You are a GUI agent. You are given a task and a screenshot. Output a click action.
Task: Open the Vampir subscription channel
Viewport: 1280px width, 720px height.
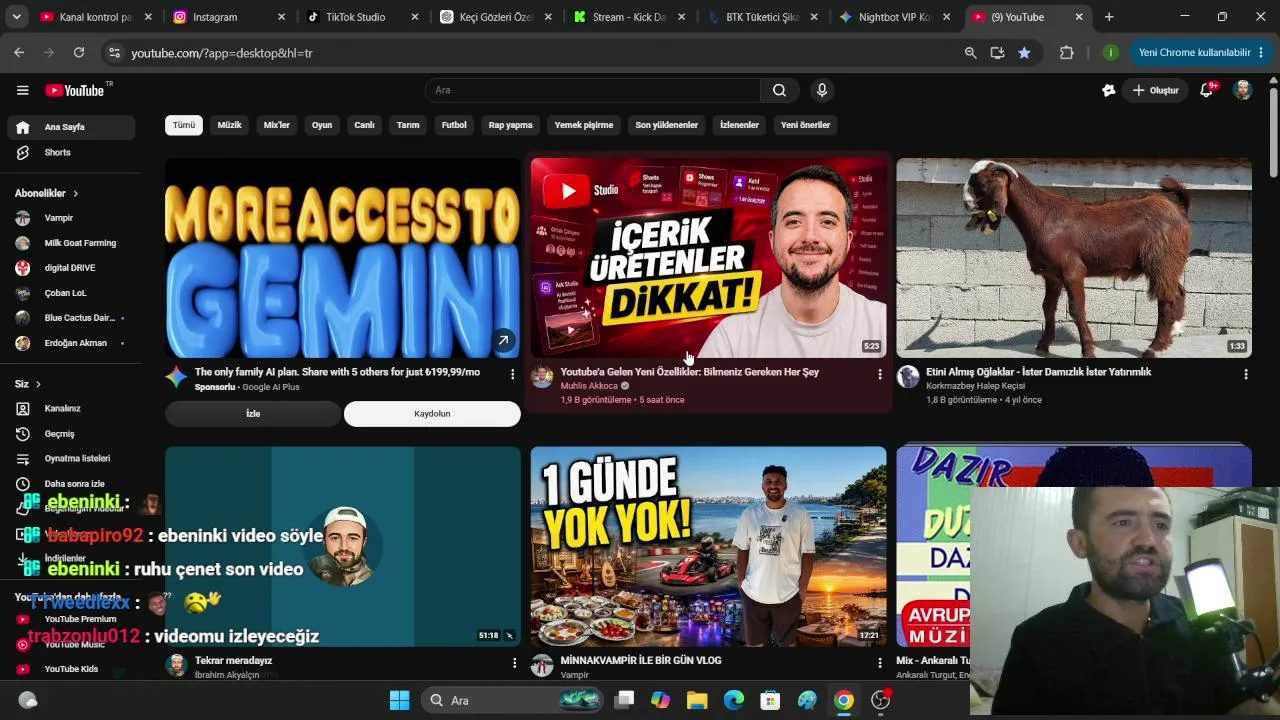point(70,217)
